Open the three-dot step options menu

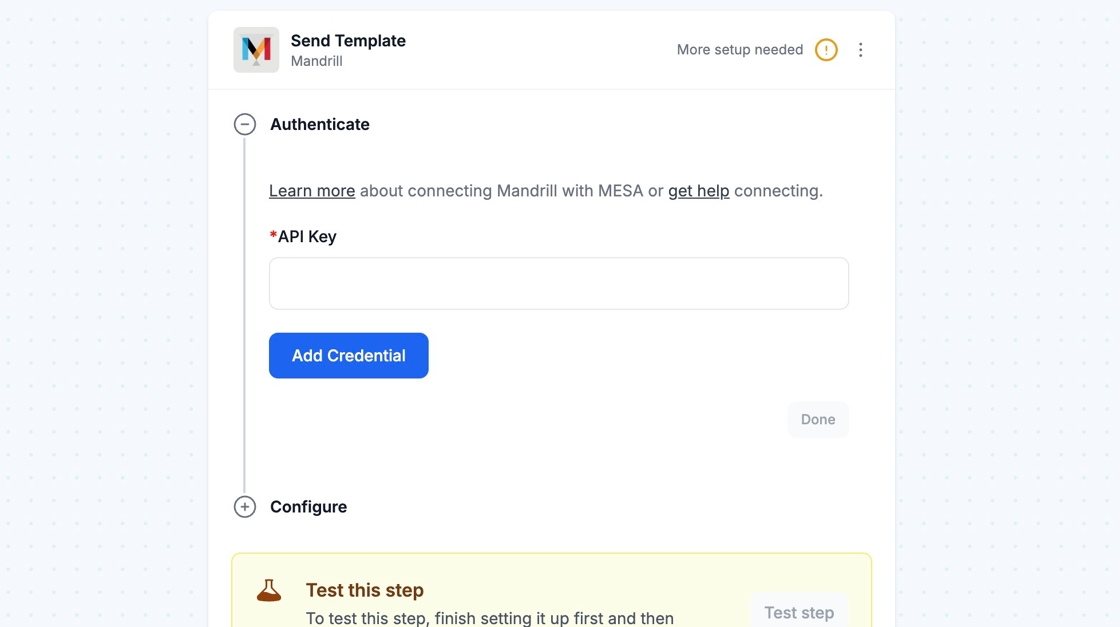tap(860, 50)
